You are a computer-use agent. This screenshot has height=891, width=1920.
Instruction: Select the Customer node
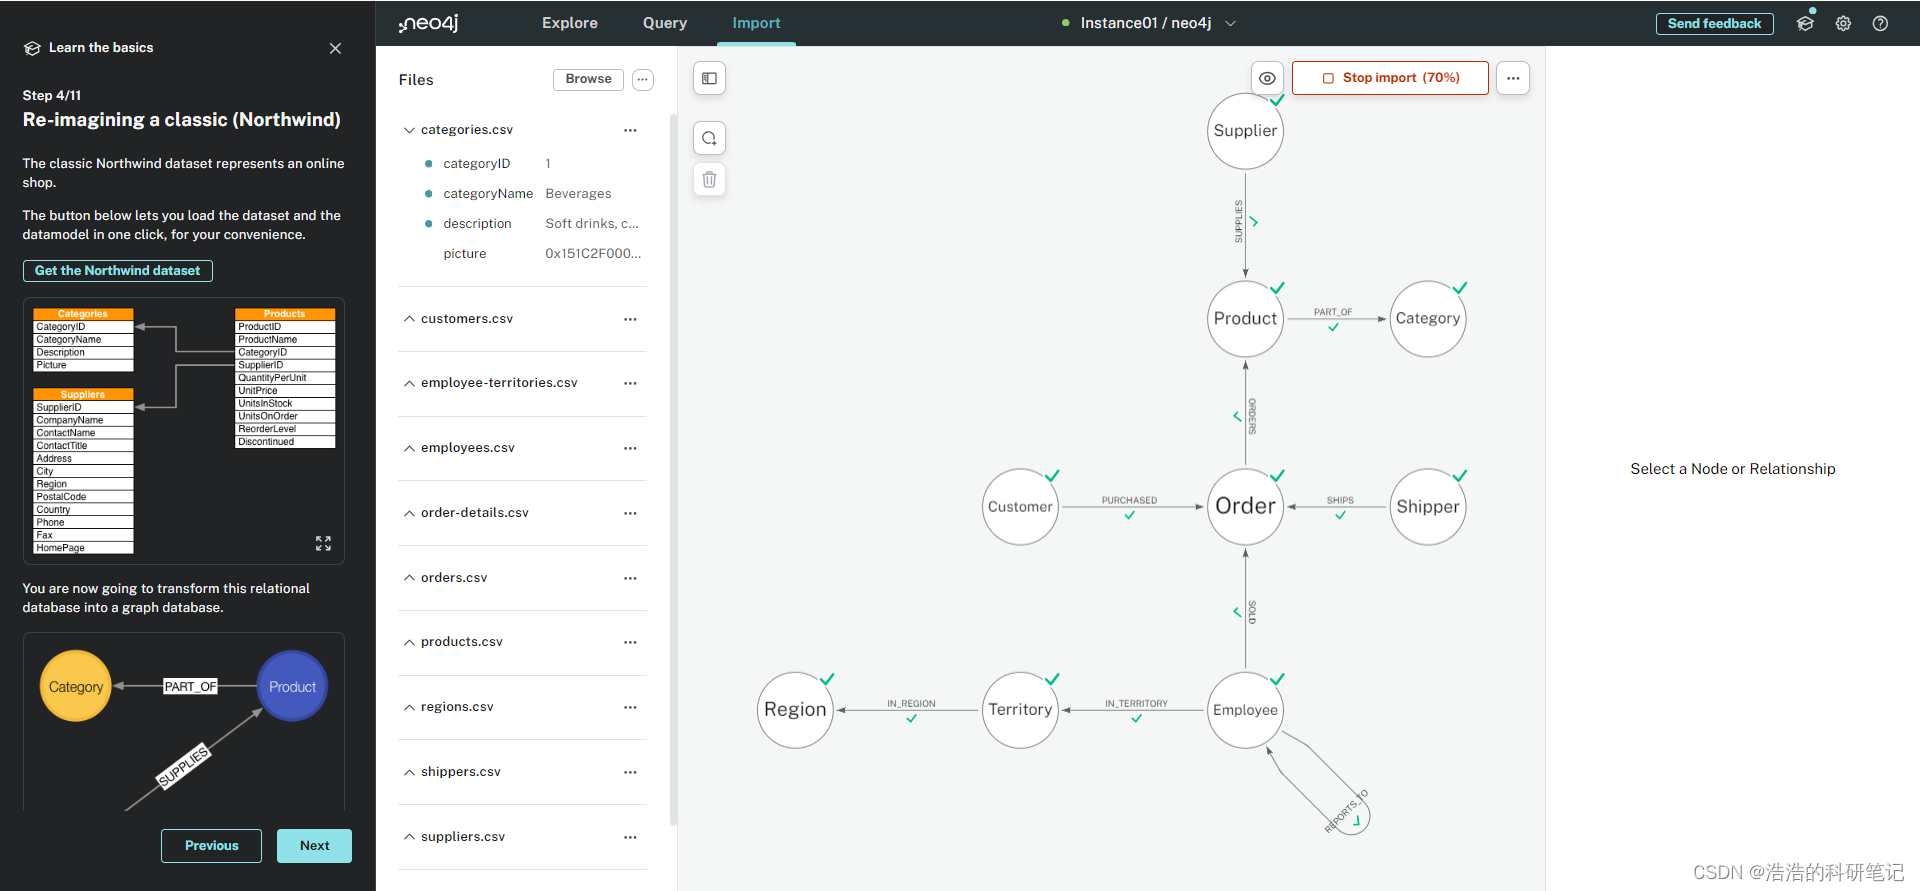tap(1020, 507)
